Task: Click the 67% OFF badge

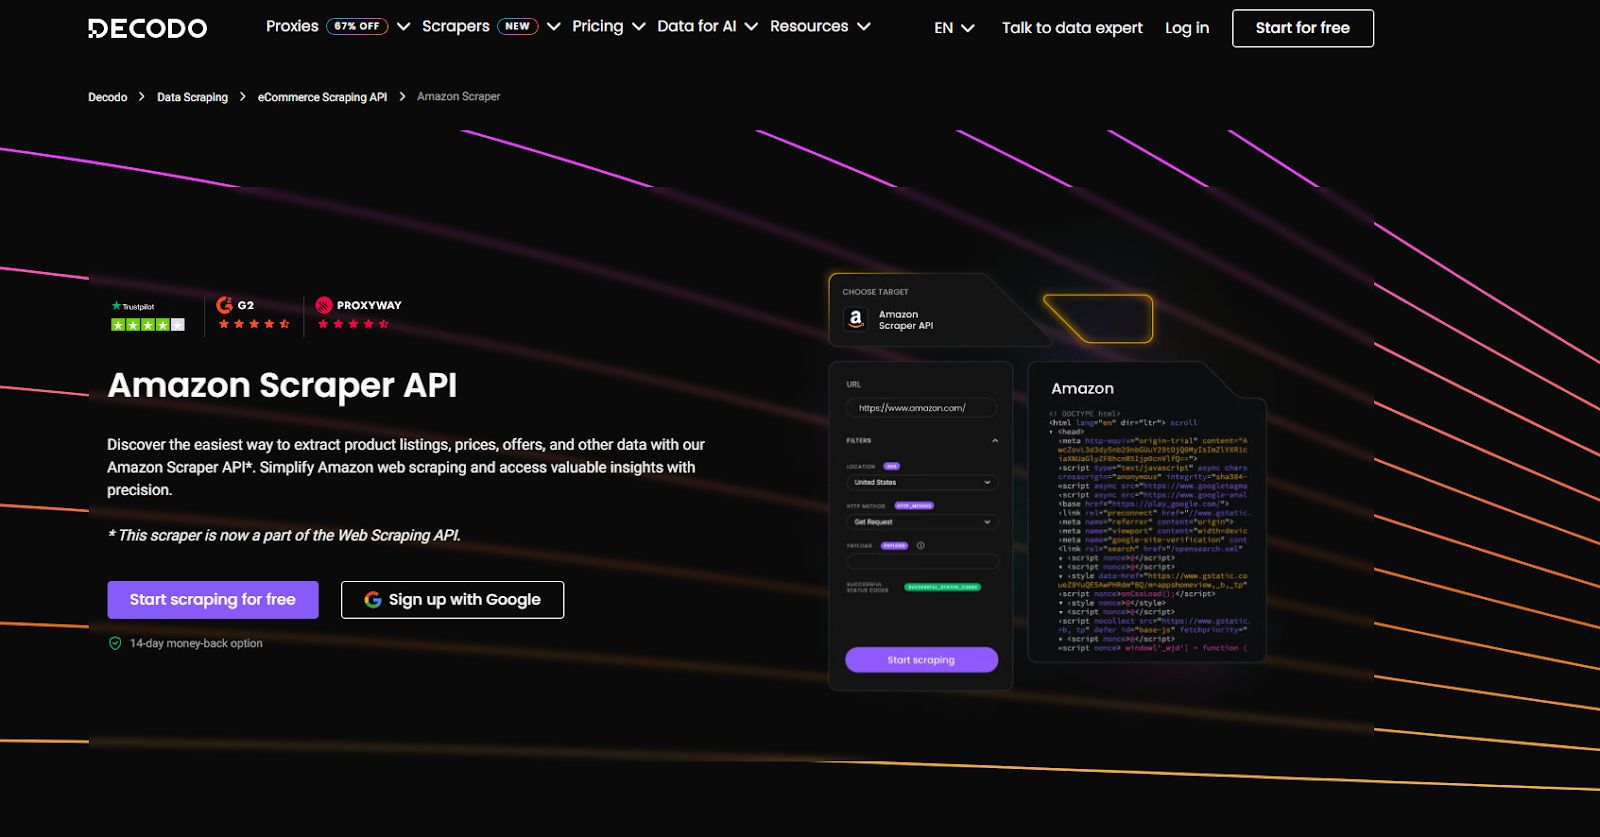Action: pyautogui.click(x=357, y=26)
